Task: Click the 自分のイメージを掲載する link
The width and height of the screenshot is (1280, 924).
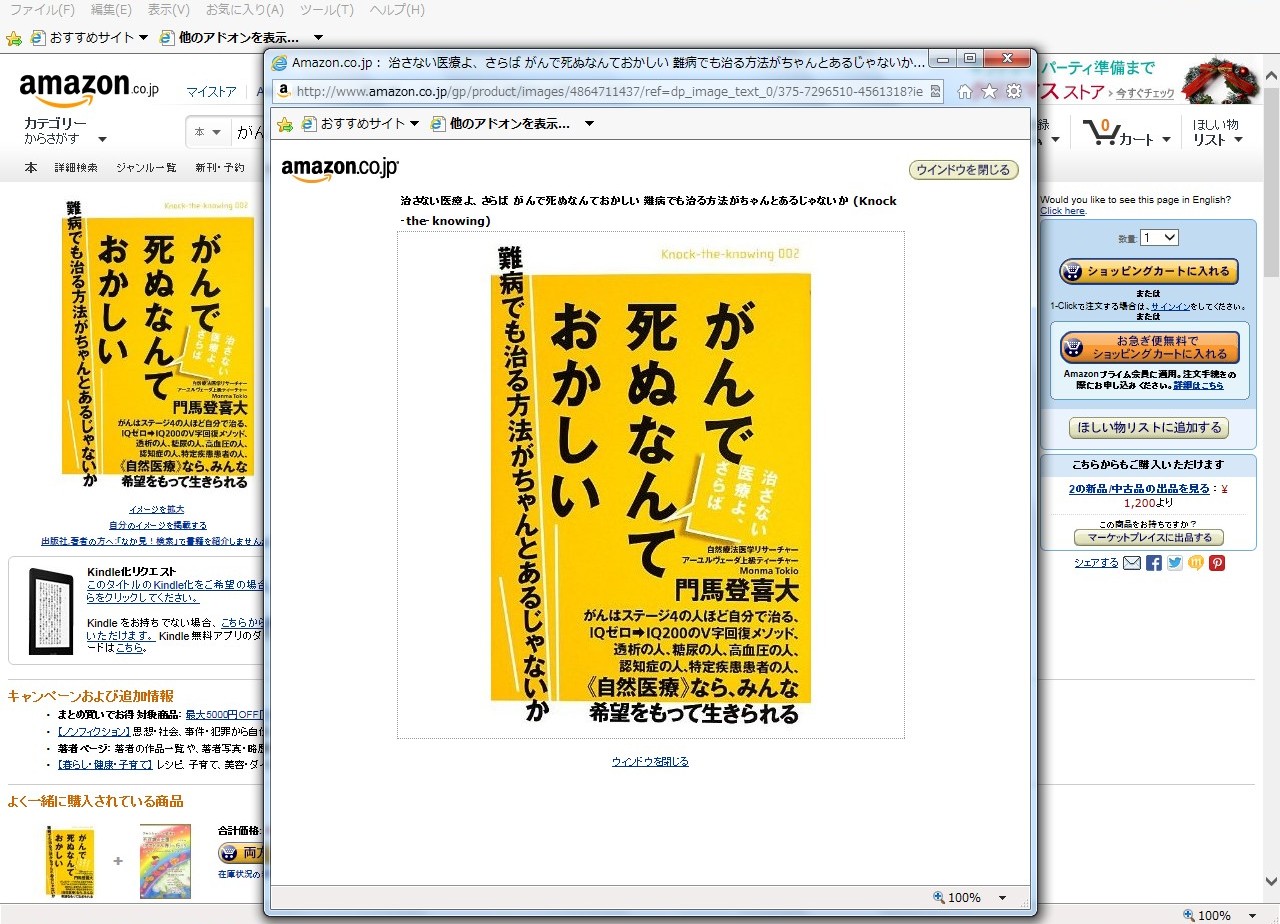Action: pyautogui.click(x=158, y=525)
